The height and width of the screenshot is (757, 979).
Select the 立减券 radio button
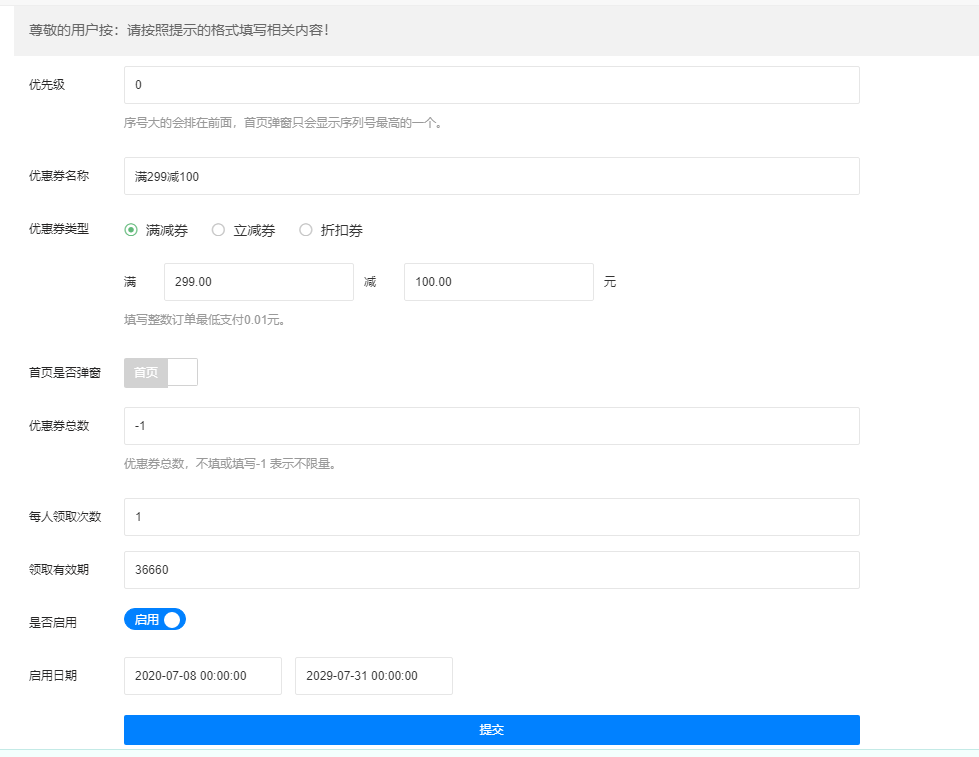(218, 230)
